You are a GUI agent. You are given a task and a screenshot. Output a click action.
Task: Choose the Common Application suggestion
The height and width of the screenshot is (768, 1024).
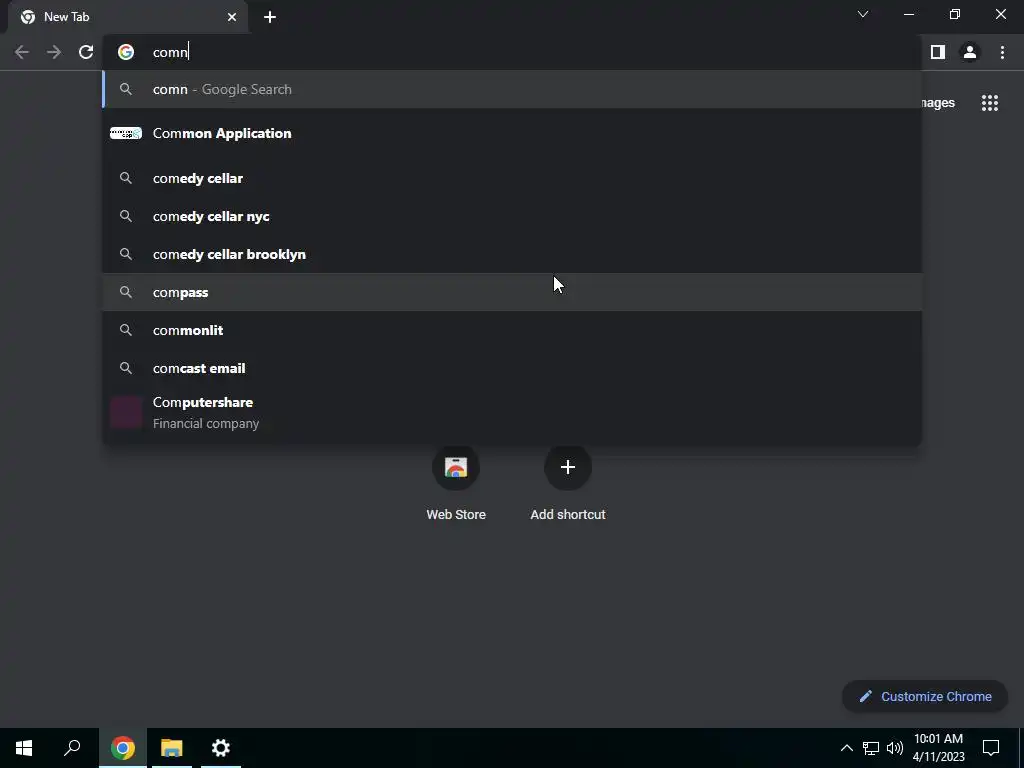(x=513, y=133)
